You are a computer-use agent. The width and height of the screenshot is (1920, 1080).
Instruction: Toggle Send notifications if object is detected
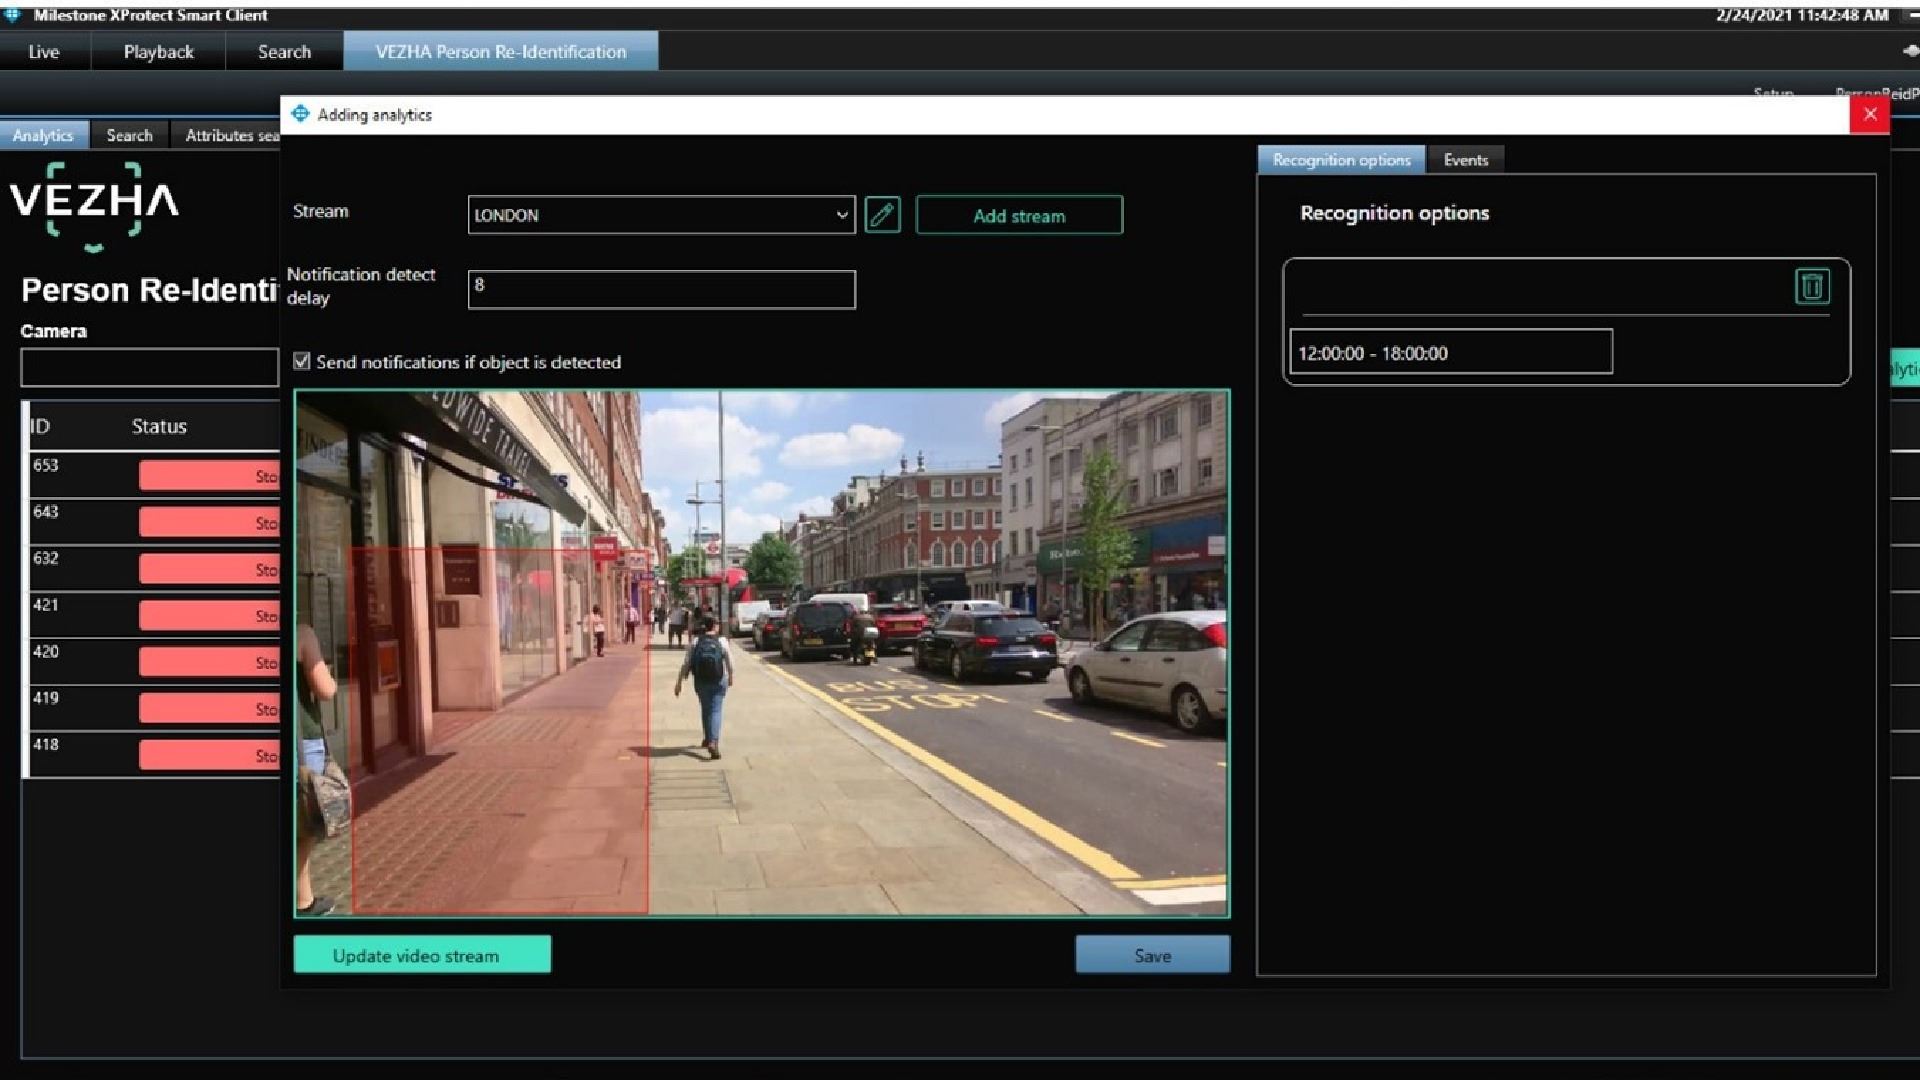(302, 361)
